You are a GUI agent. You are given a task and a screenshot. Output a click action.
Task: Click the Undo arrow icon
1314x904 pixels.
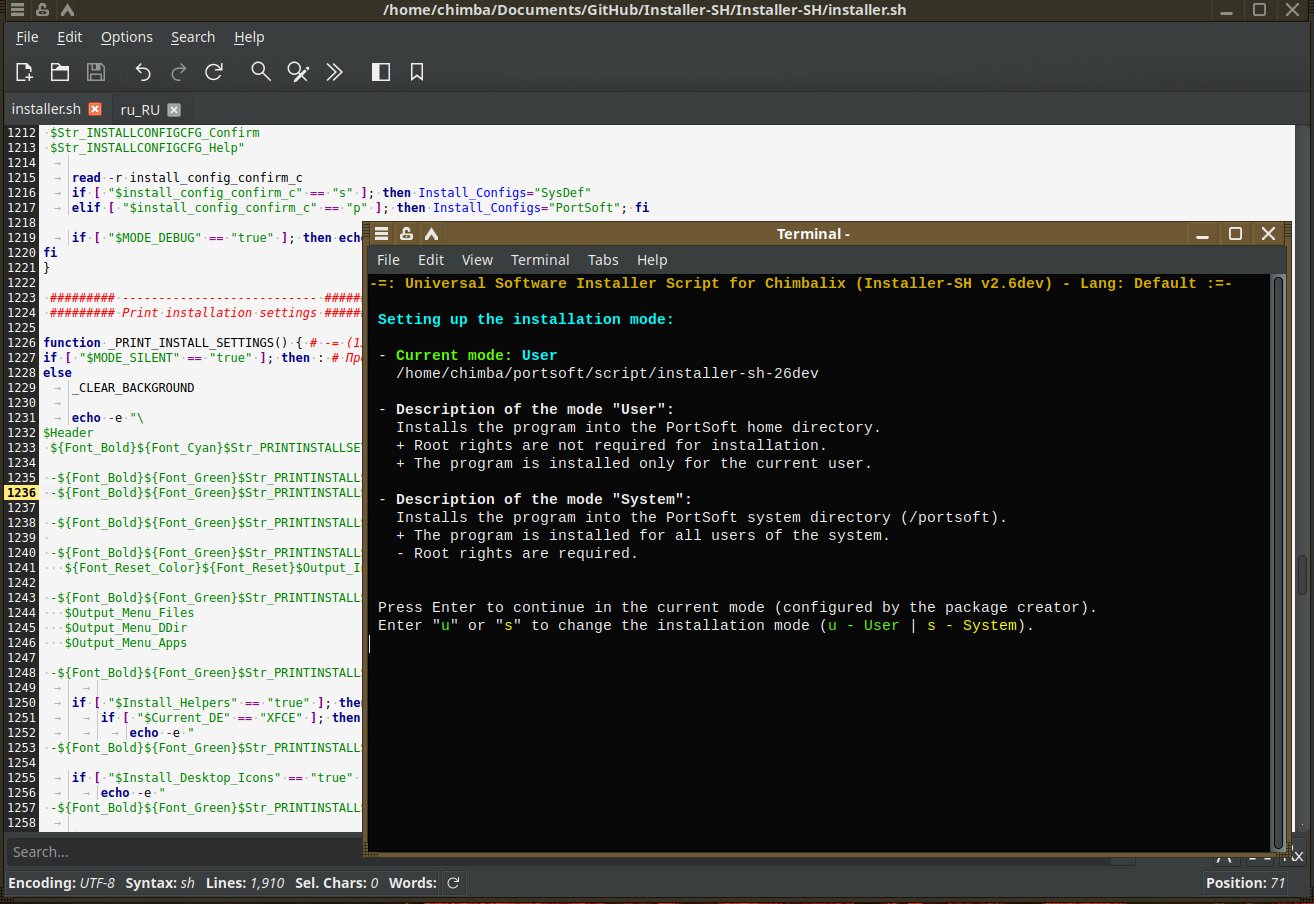(143, 72)
